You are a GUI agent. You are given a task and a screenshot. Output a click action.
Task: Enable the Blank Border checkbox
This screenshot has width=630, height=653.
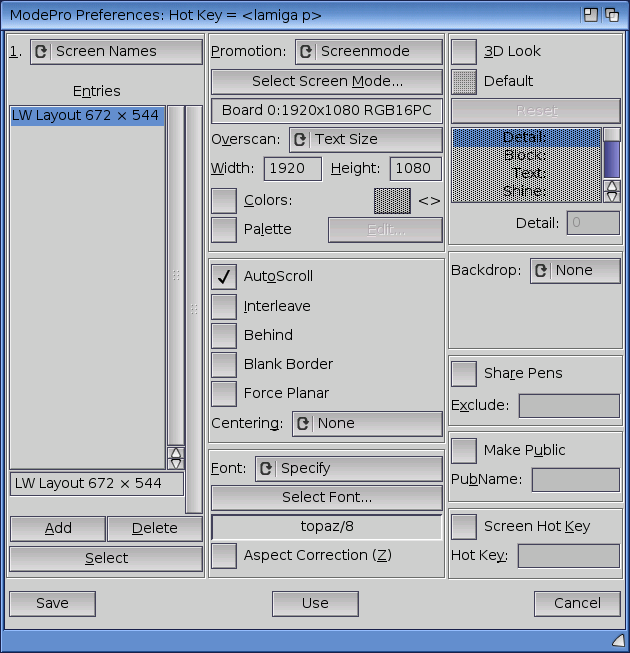(x=224, y=365)
